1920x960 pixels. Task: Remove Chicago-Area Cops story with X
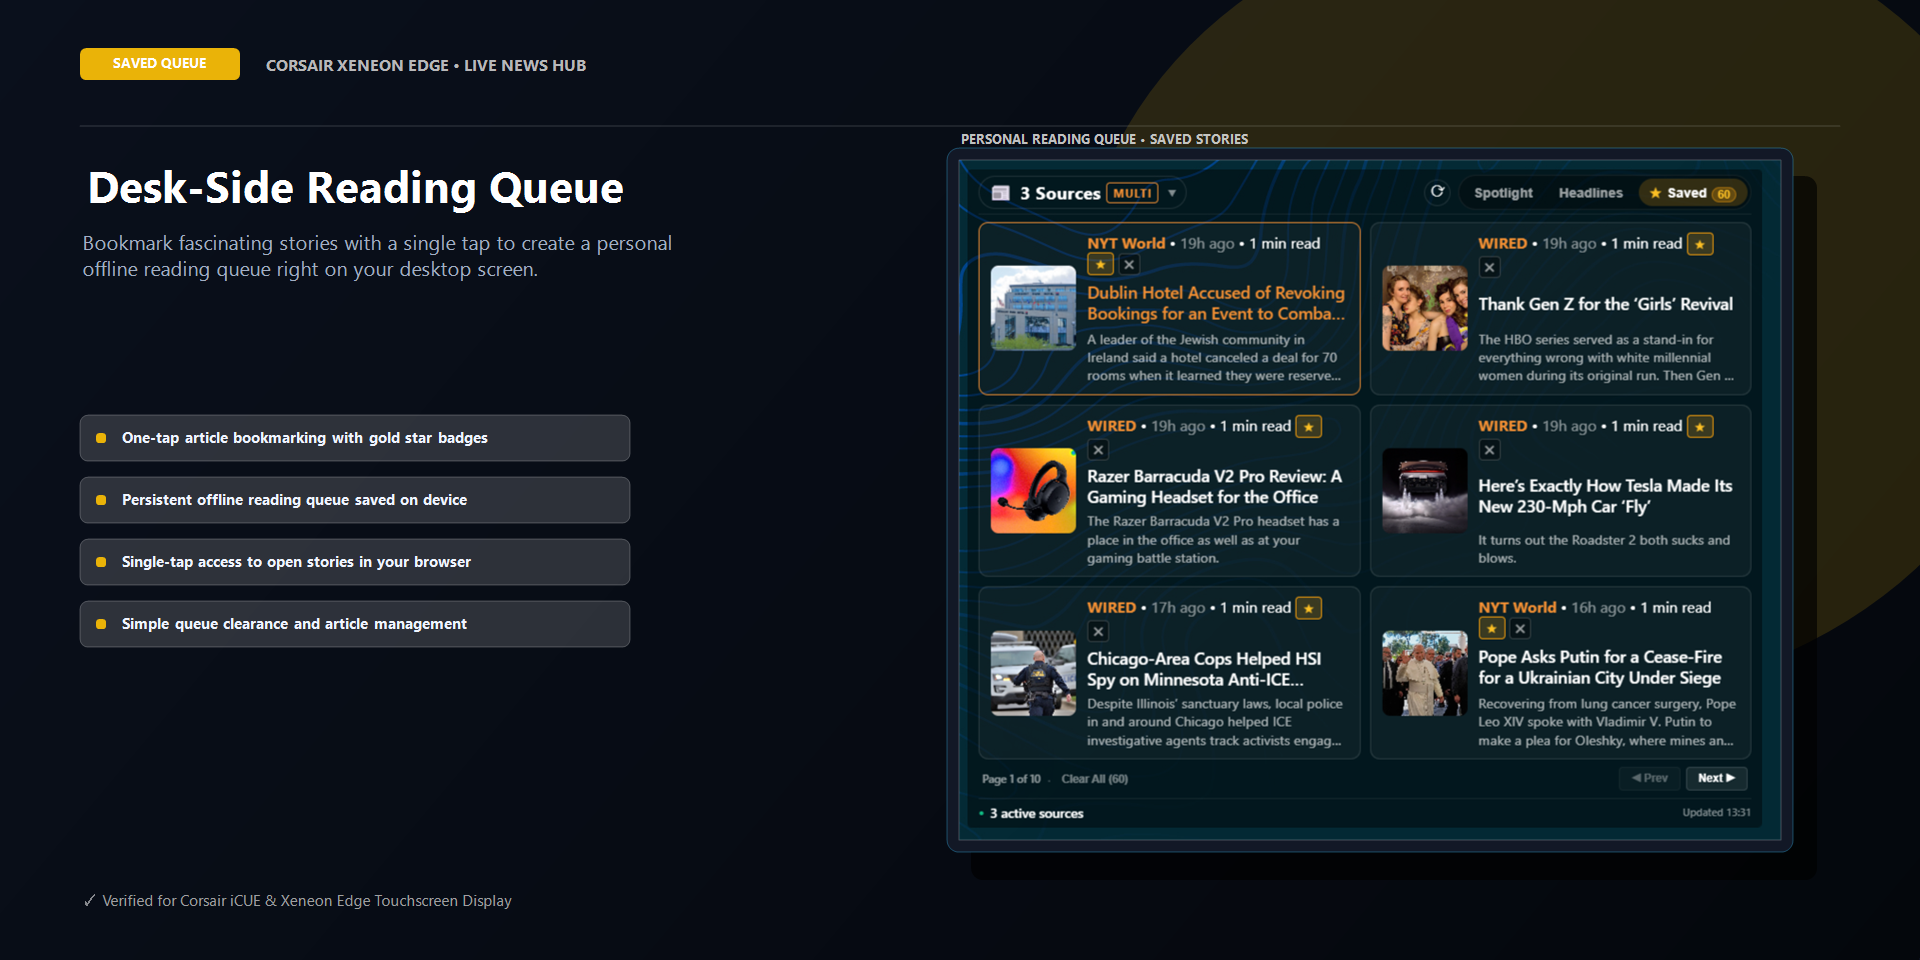1098,632
